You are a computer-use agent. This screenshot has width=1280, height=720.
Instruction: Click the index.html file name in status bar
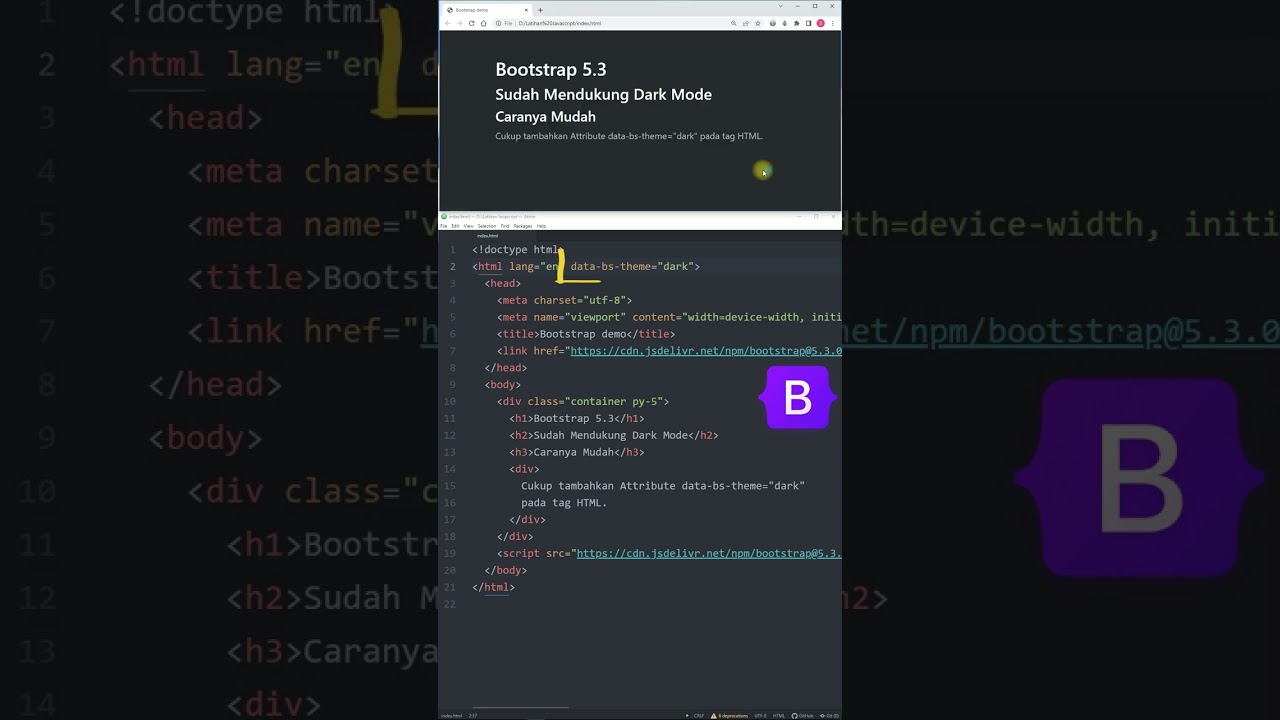pos(452,716)
